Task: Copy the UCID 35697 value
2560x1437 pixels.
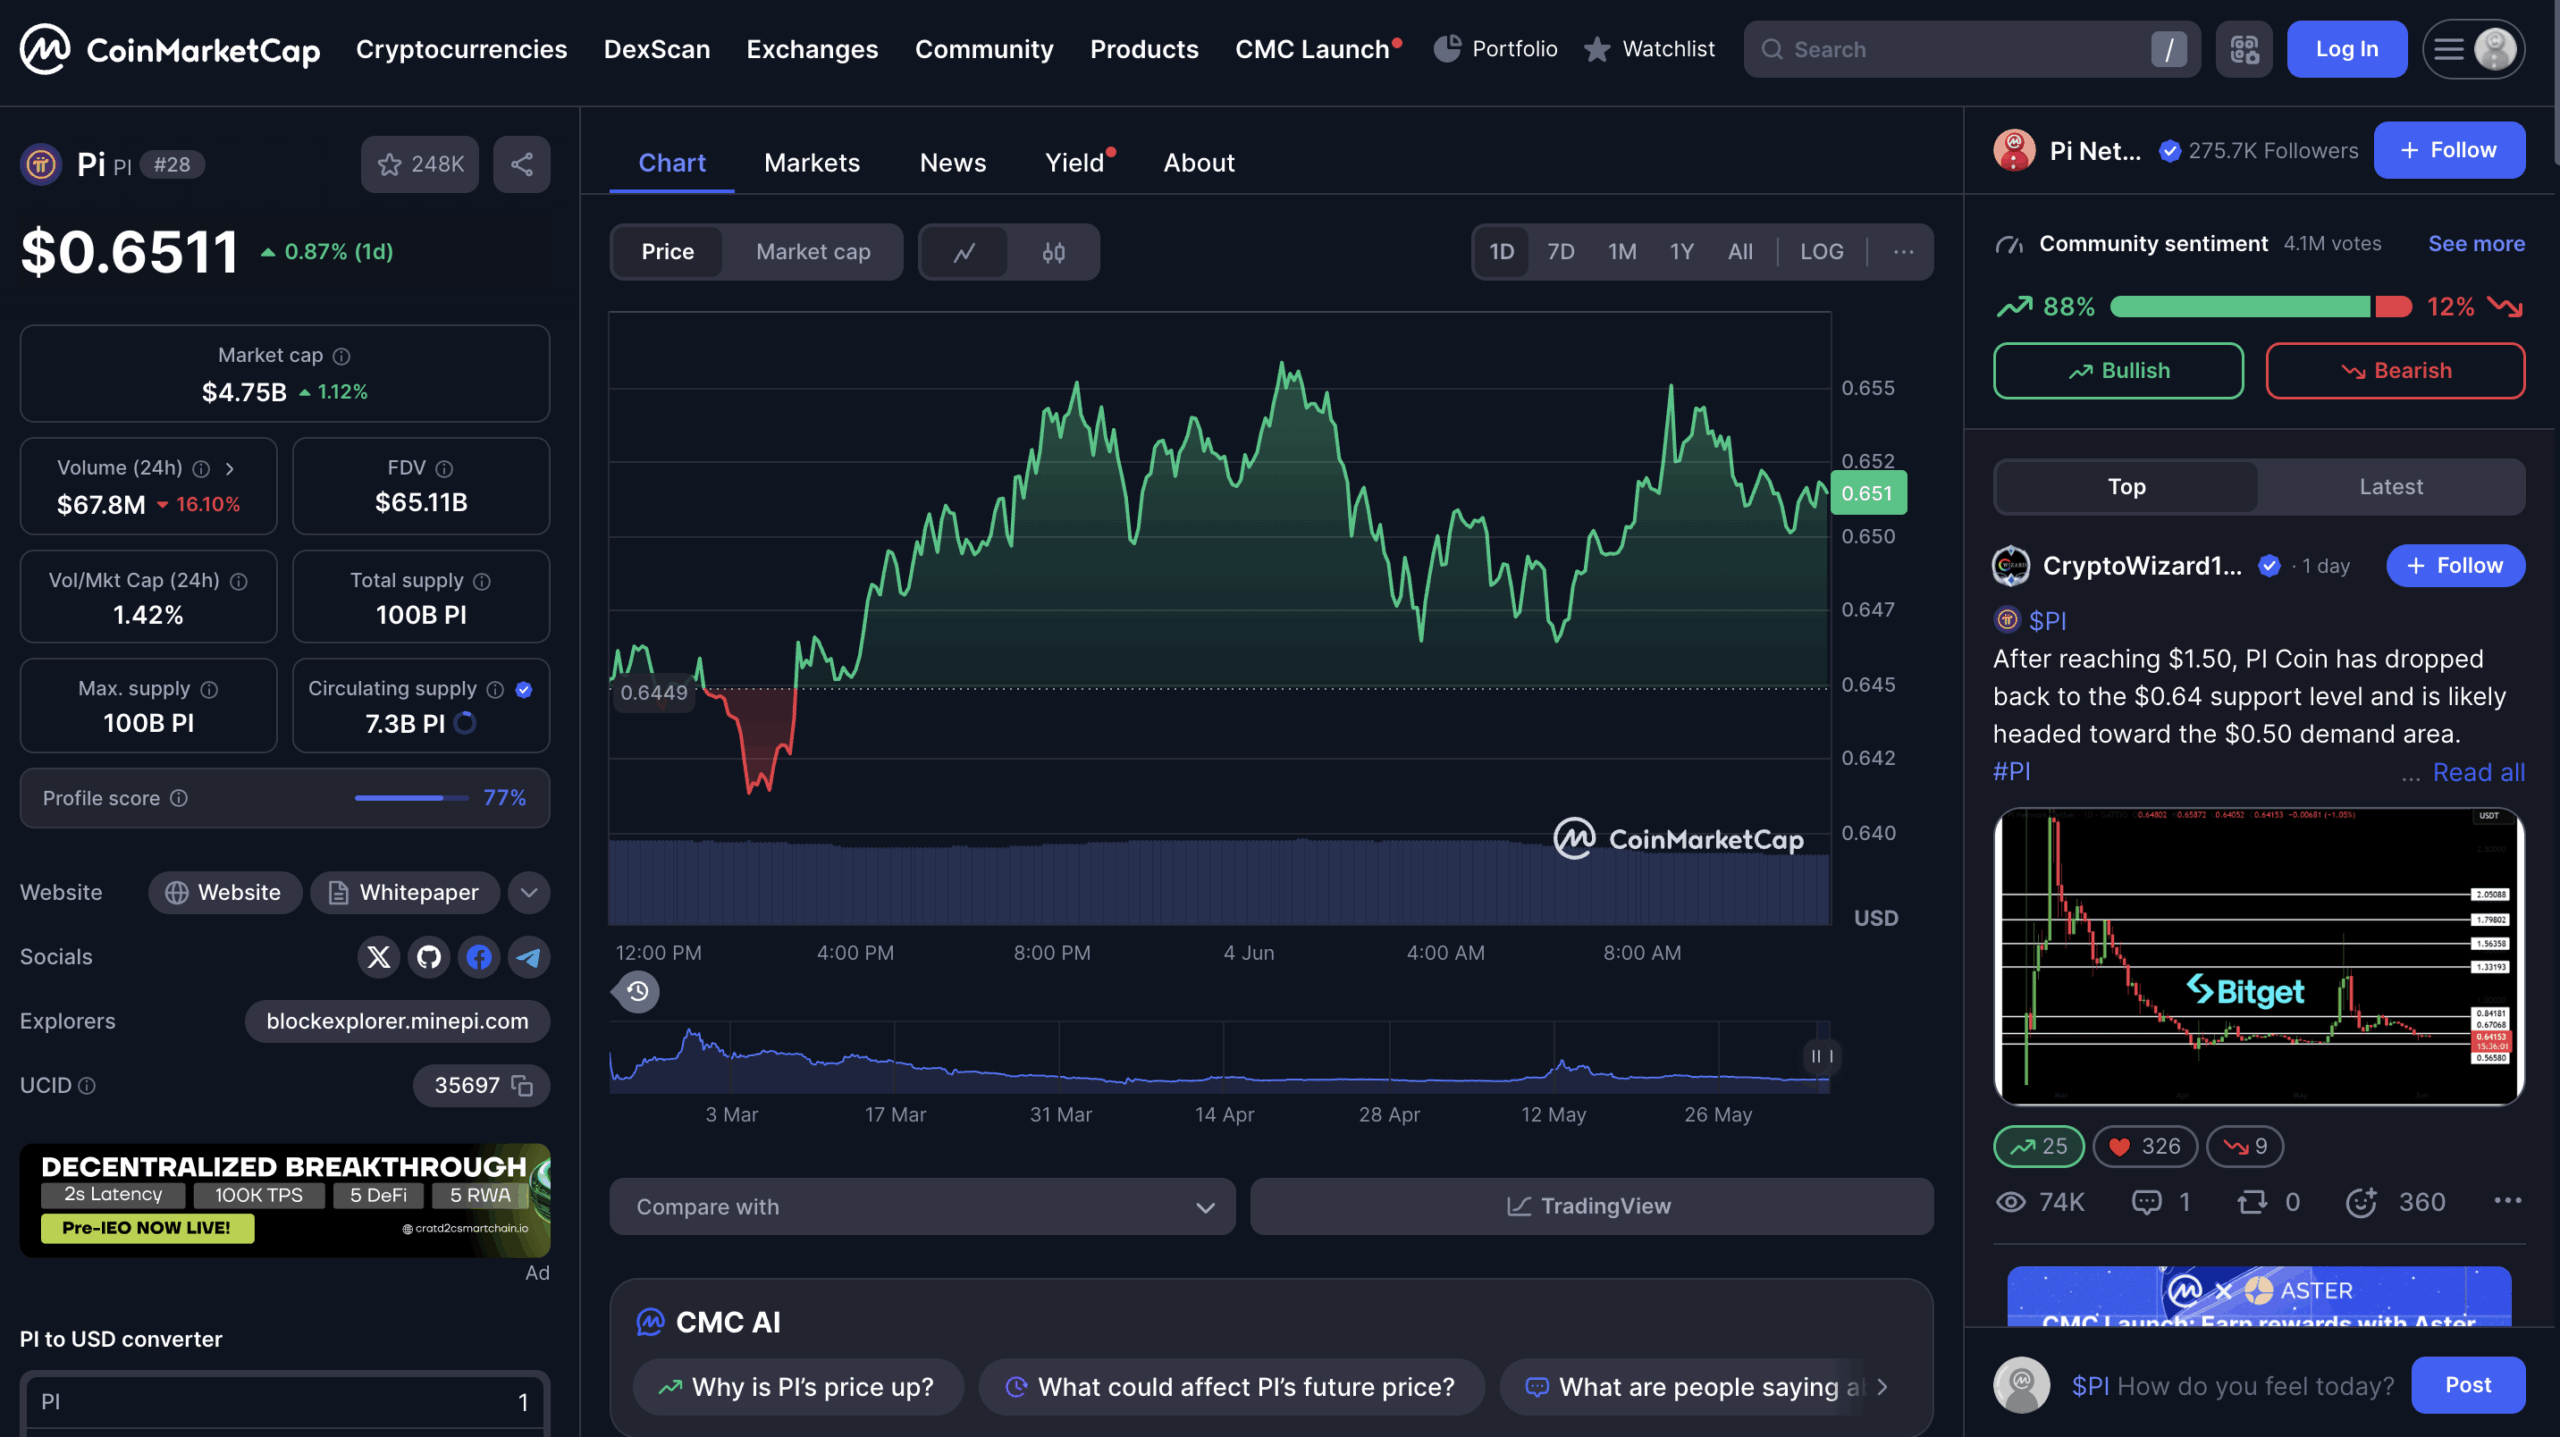Action: (522, 1085)
